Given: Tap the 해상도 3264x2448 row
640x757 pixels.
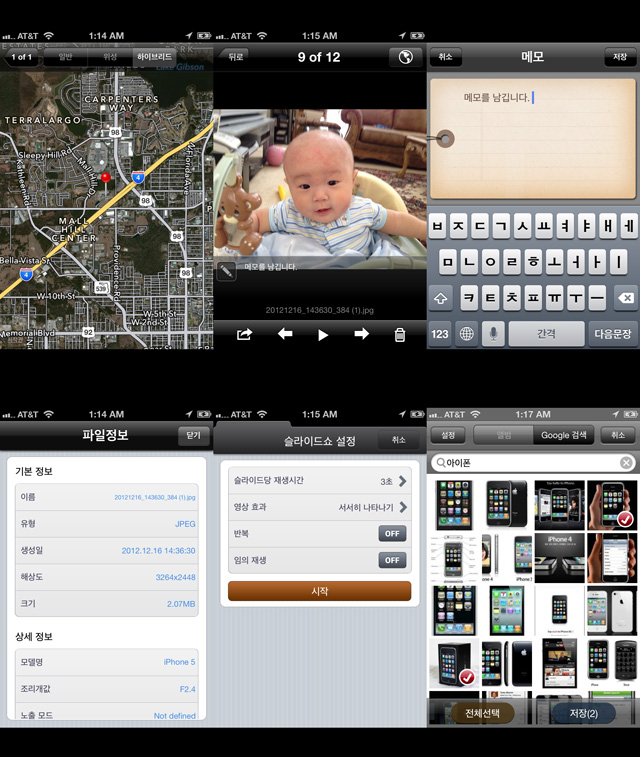Looking at the screenshot, I should tap(107, 577).
